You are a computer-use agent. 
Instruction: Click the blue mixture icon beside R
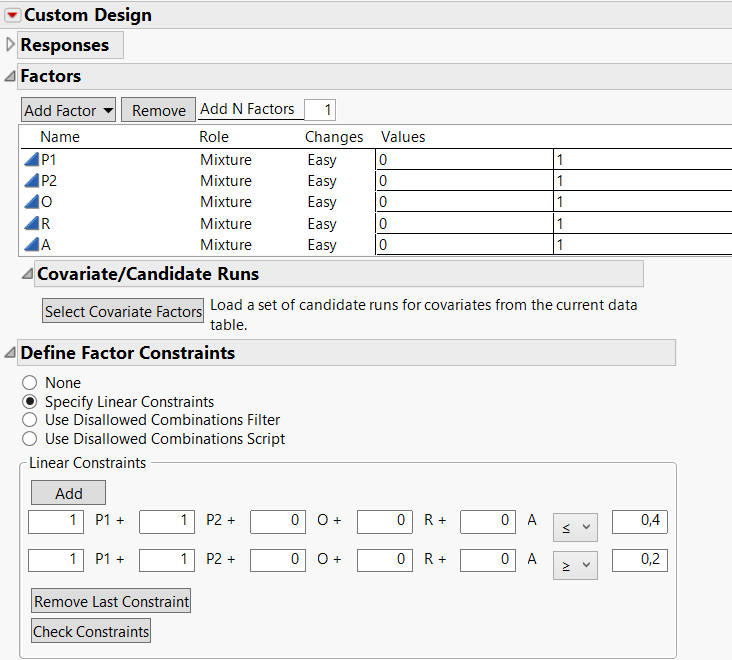(30, 224)
